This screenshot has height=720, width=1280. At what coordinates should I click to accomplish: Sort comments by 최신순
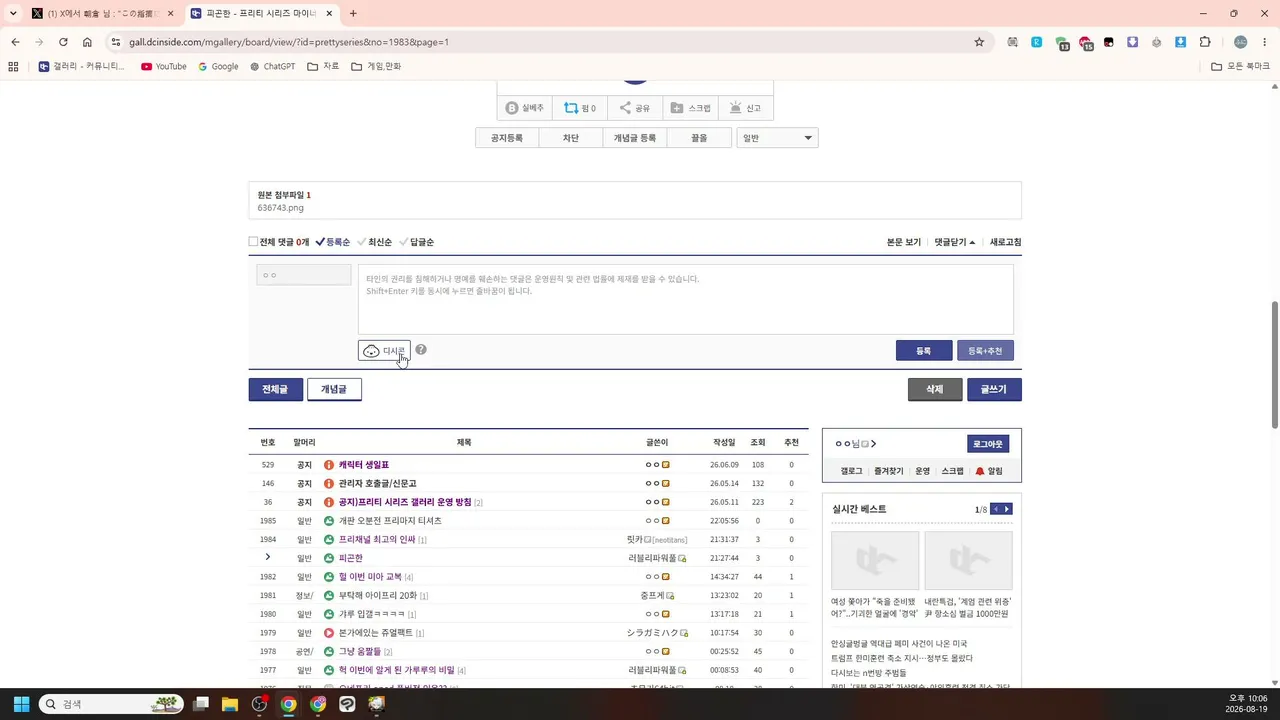pos(374,242)
